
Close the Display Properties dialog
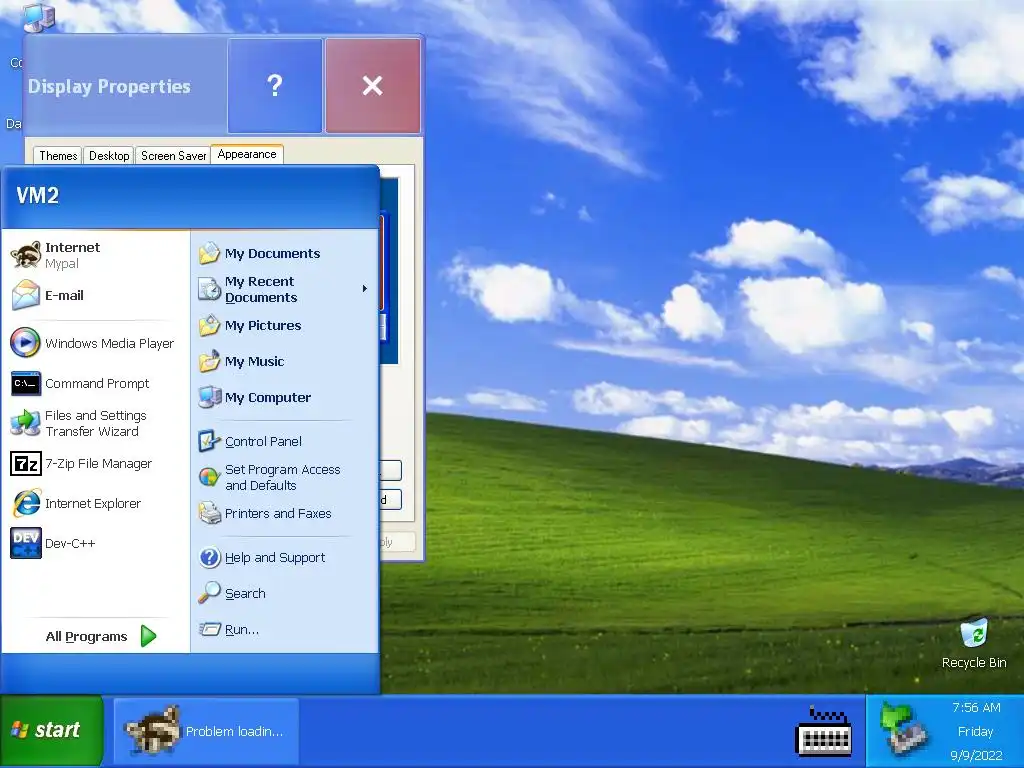(372, 86)
